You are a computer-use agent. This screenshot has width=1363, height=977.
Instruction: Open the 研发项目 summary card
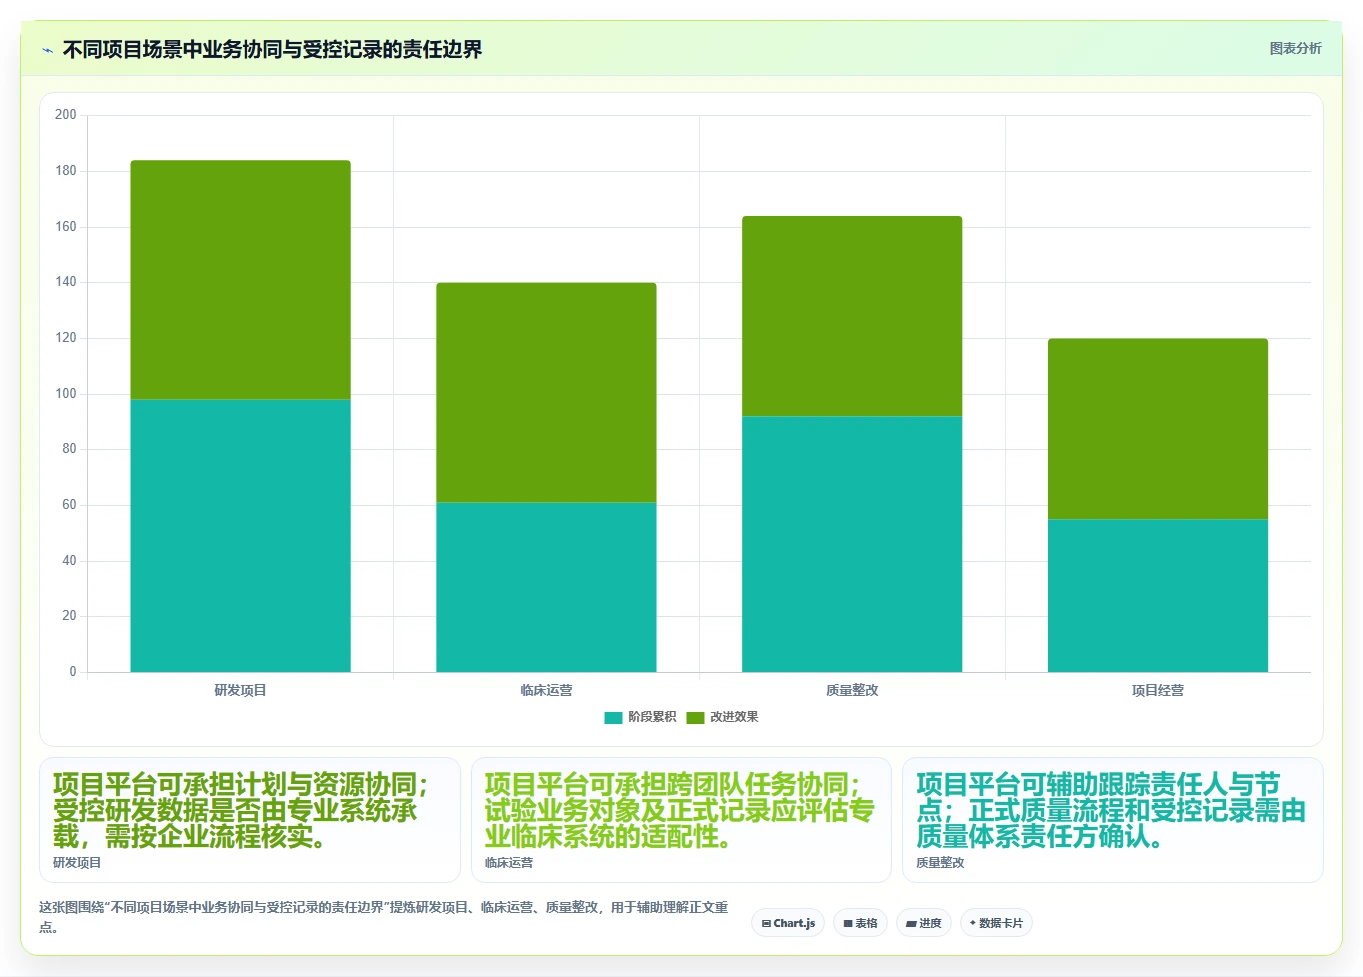click(250, 820)
